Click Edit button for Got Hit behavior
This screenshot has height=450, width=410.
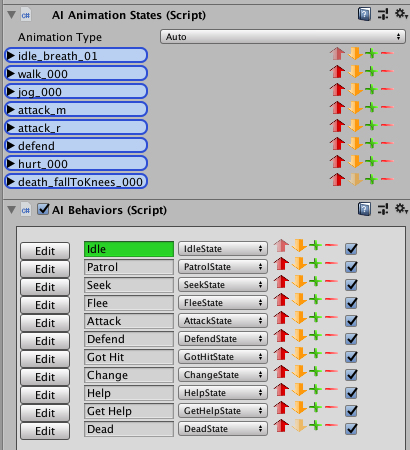45,359
